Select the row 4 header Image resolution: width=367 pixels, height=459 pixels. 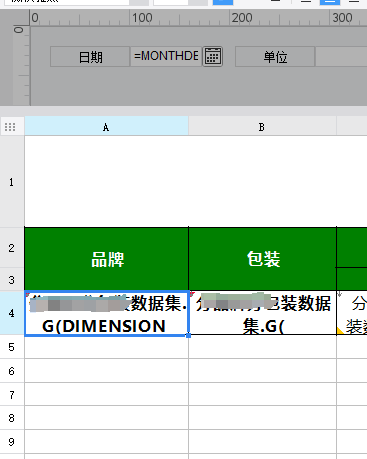[x=12, y=313]
